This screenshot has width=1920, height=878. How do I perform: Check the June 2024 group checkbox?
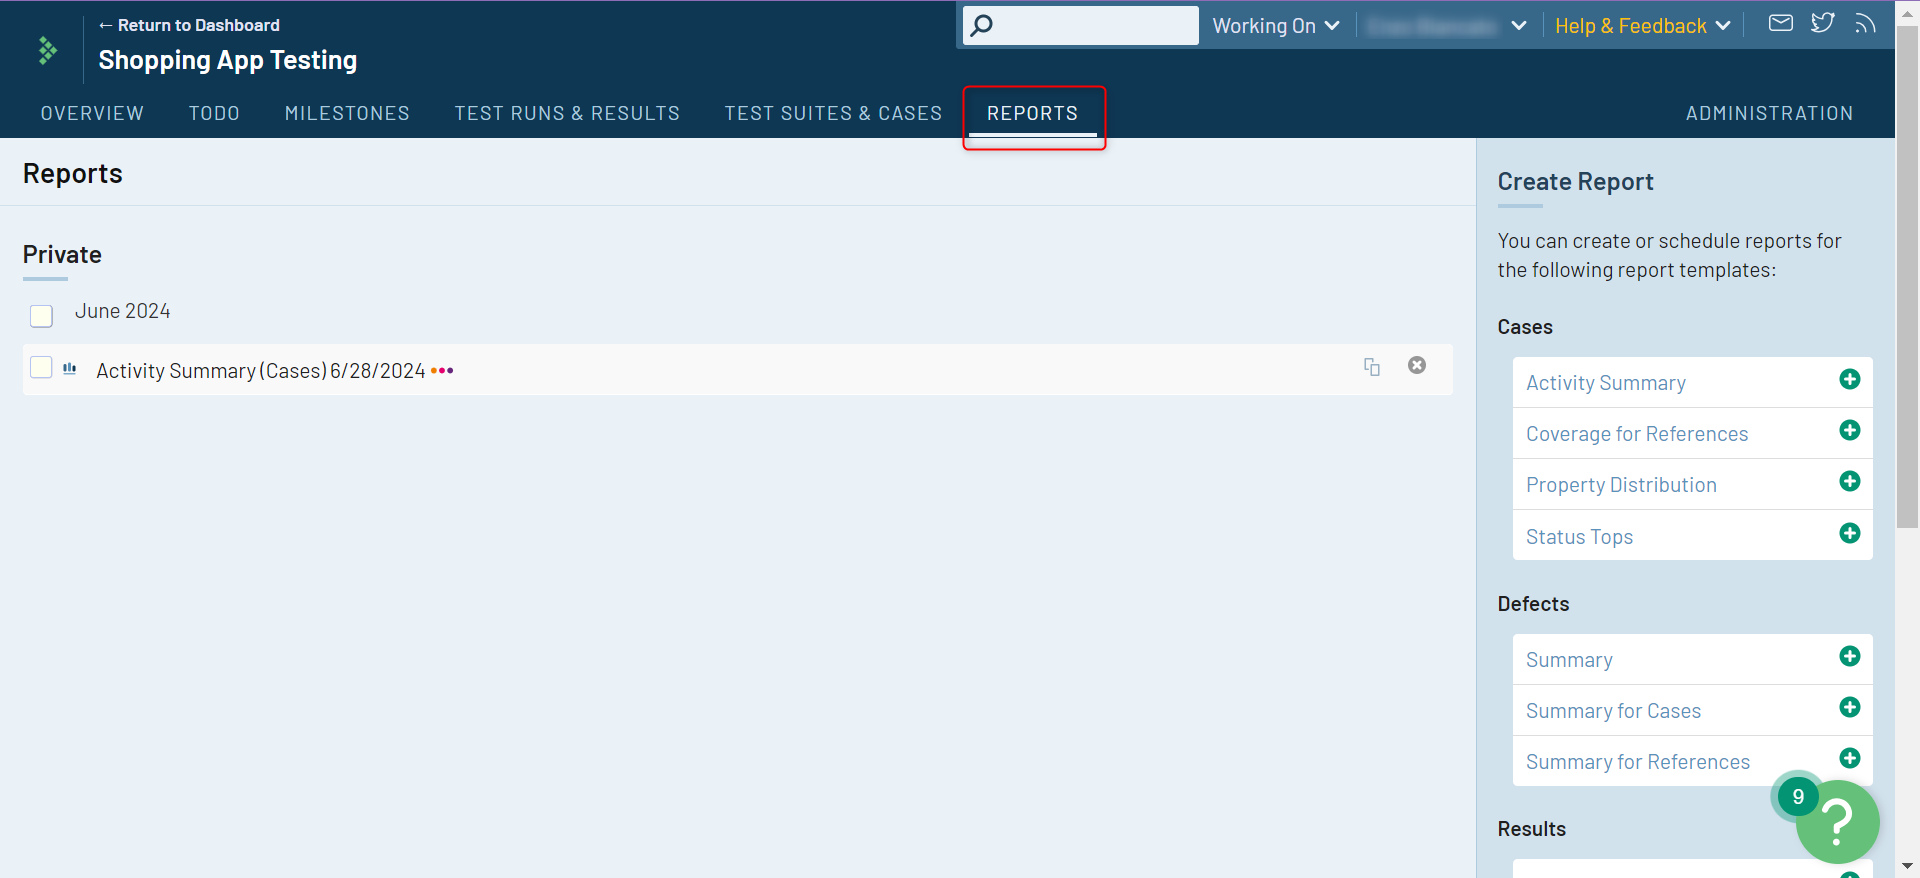(41, 316)
